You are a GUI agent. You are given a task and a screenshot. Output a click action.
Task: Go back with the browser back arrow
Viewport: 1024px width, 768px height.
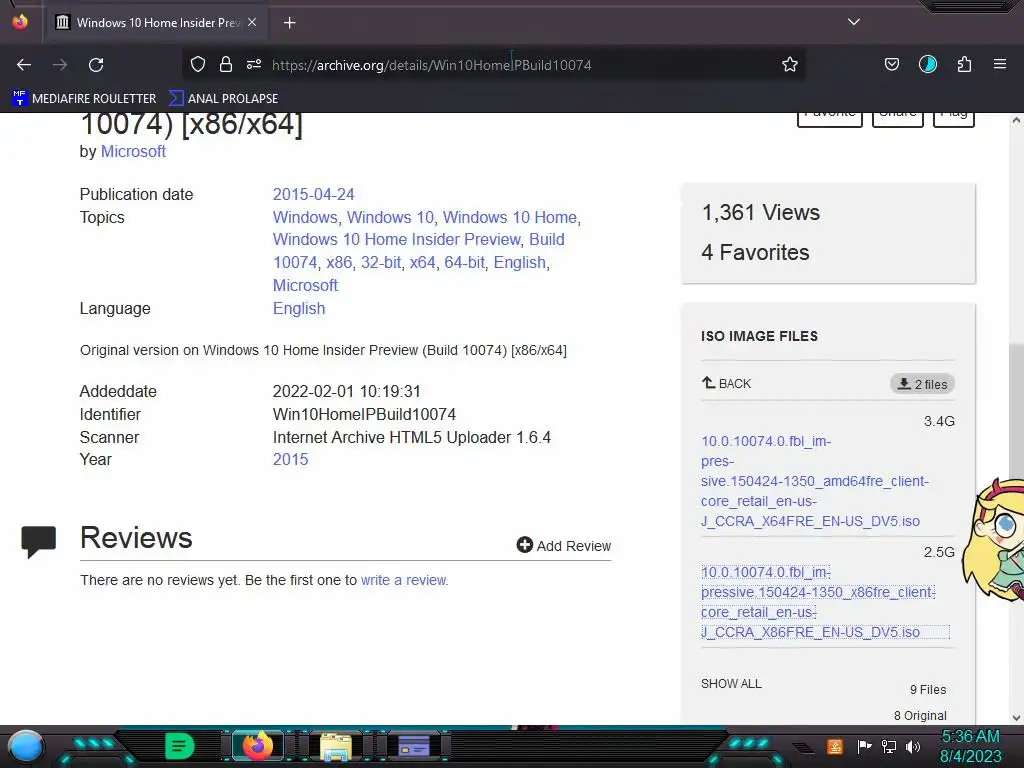24,65
